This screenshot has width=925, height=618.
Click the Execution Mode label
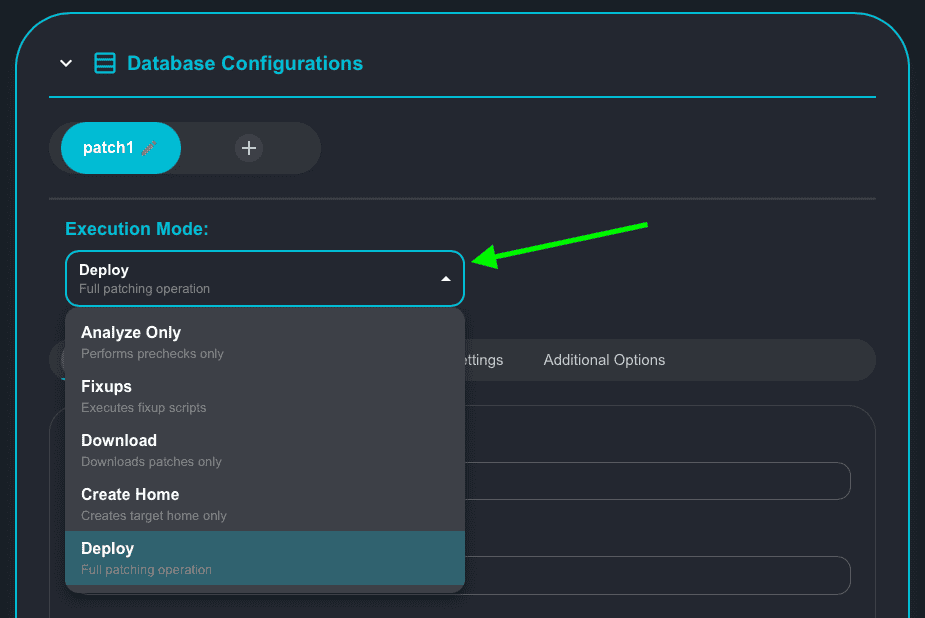tap(137, 229)
